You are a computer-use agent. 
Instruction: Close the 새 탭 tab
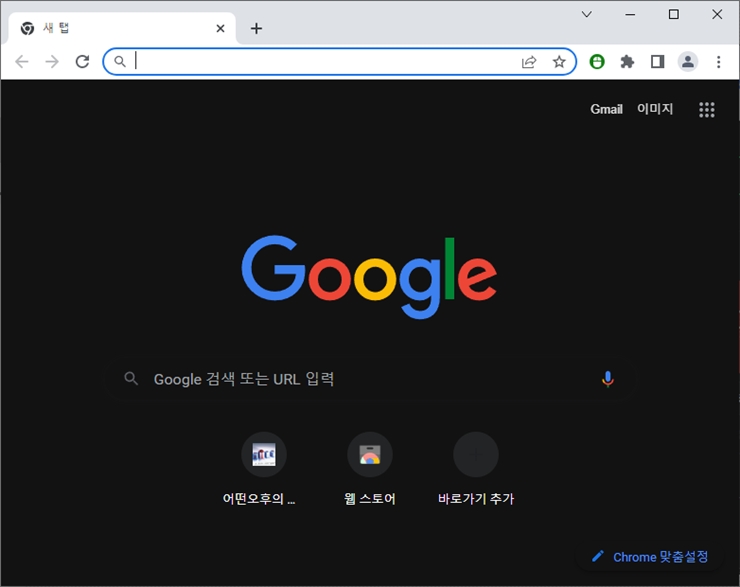point(220,29)
